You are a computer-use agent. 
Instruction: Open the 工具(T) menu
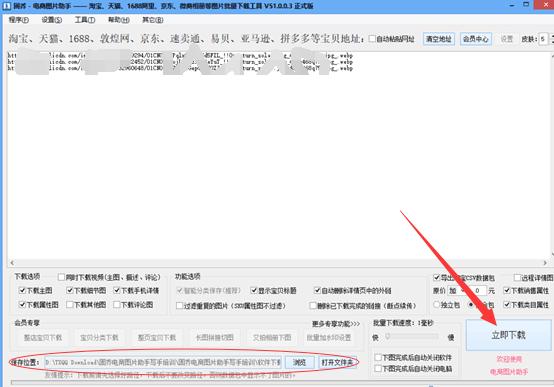point(85,20)
